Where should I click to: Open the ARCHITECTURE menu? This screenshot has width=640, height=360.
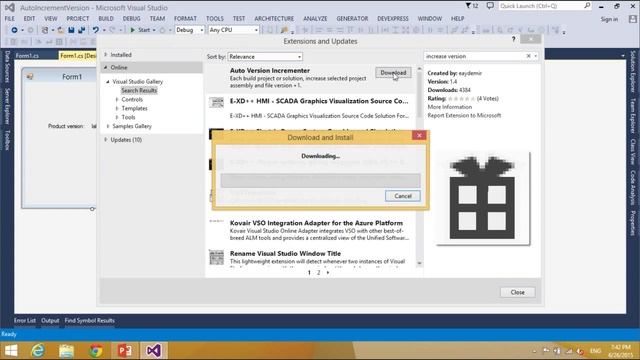pos(274,19)
